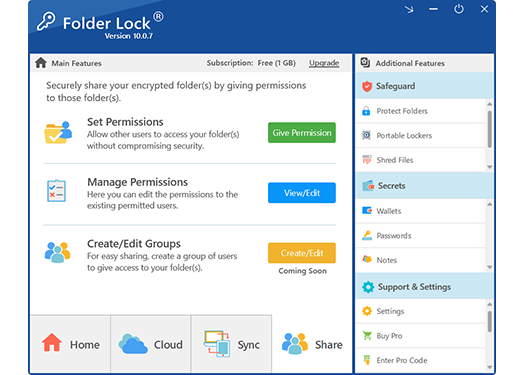Click the Support & Settings scrollbar thumb
Viewport: 525px width, 375px height.
click(490, 321)
